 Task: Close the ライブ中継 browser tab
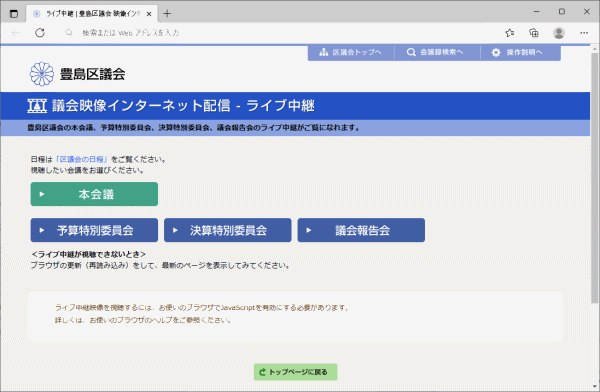pos(149,14)
